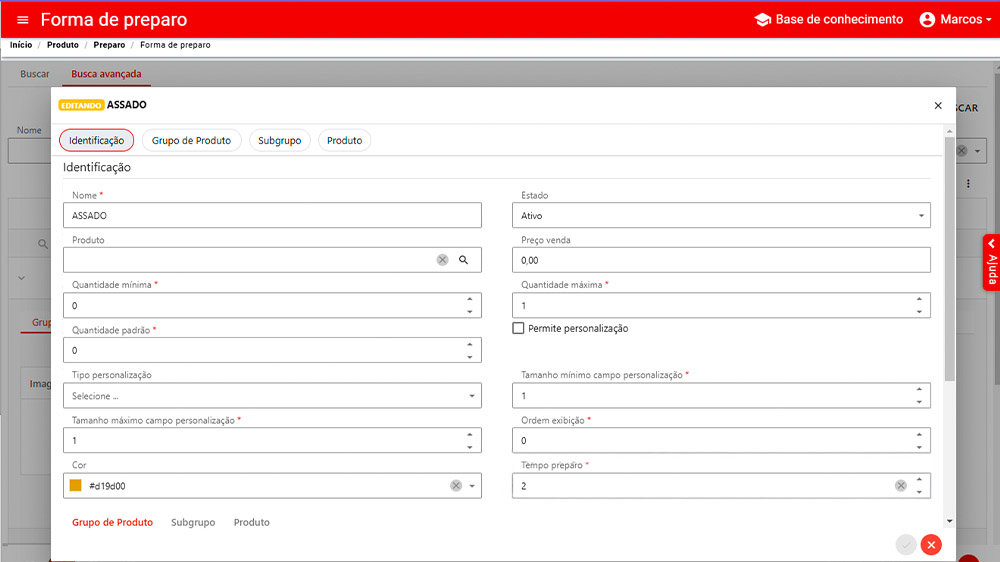Screen dimensions: 1000x562
Task: Decrease Quantidade mínima with down arrow
Action: point(470,312)
